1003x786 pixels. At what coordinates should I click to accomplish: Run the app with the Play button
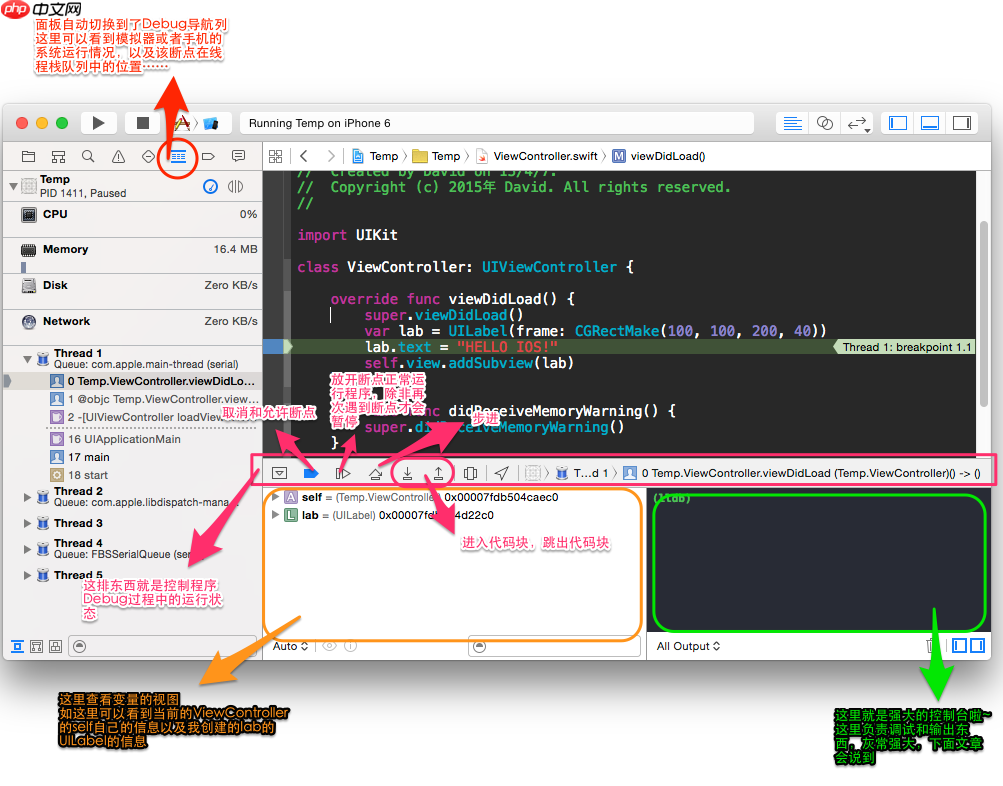(97, 122)
